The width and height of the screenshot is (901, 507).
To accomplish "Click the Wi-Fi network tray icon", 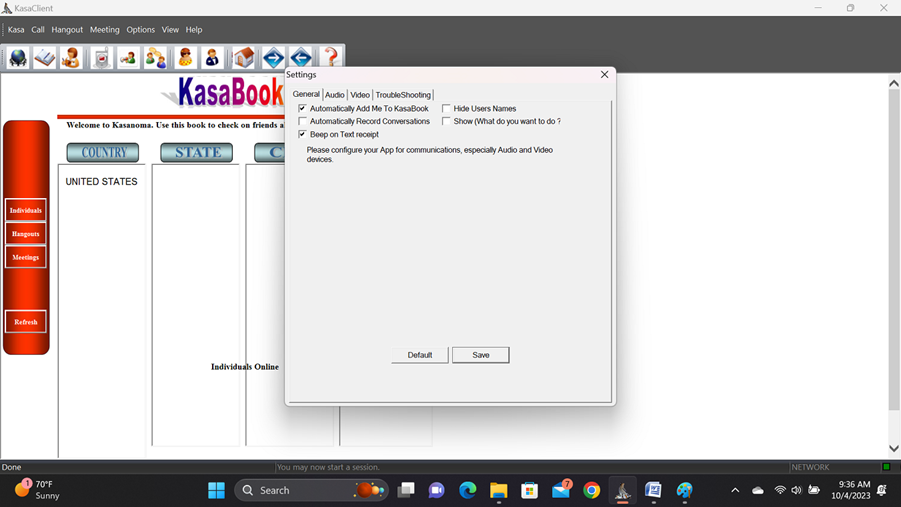I will click(x=780, y=490).
